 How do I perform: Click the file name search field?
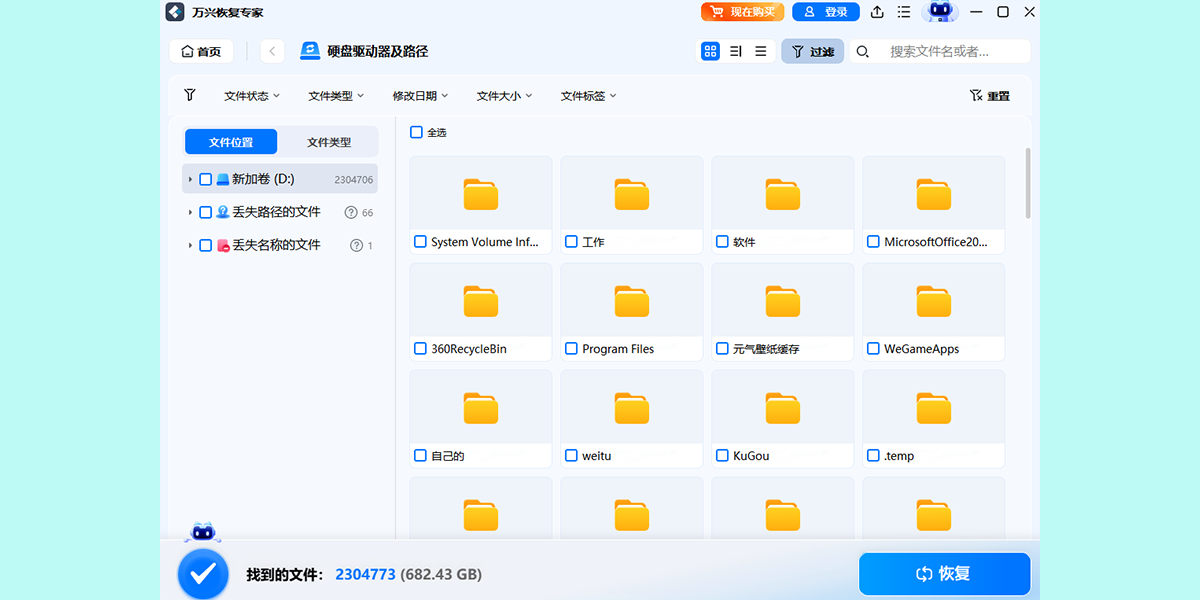point(950,50)
